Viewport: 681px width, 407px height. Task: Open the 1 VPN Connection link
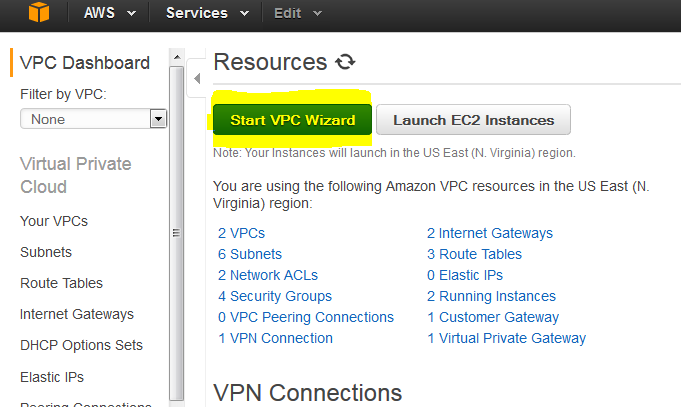coord(275,338)
